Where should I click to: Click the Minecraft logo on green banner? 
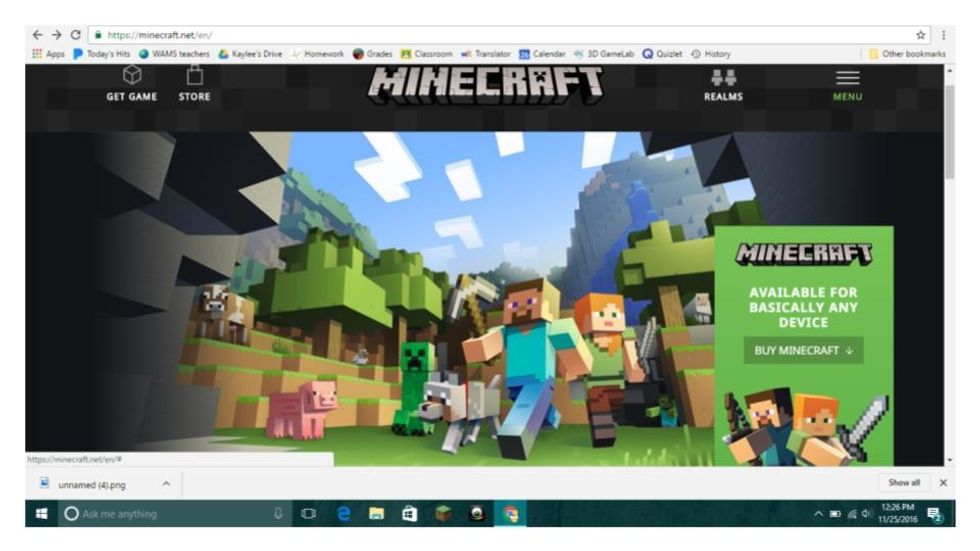point(804,254)
